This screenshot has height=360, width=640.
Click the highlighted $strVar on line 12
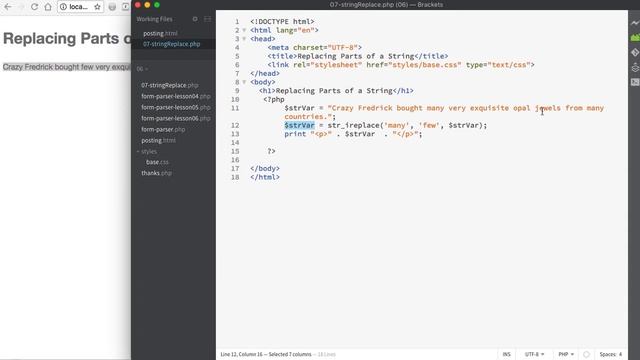coord(299,125)
